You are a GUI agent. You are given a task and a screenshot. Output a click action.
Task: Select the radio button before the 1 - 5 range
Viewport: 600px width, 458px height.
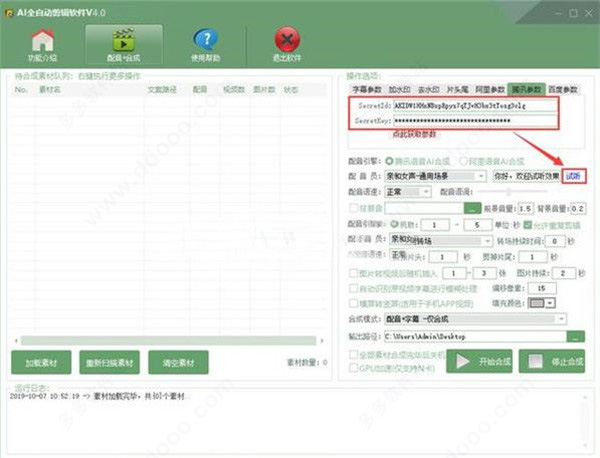[x=394, y=225]
